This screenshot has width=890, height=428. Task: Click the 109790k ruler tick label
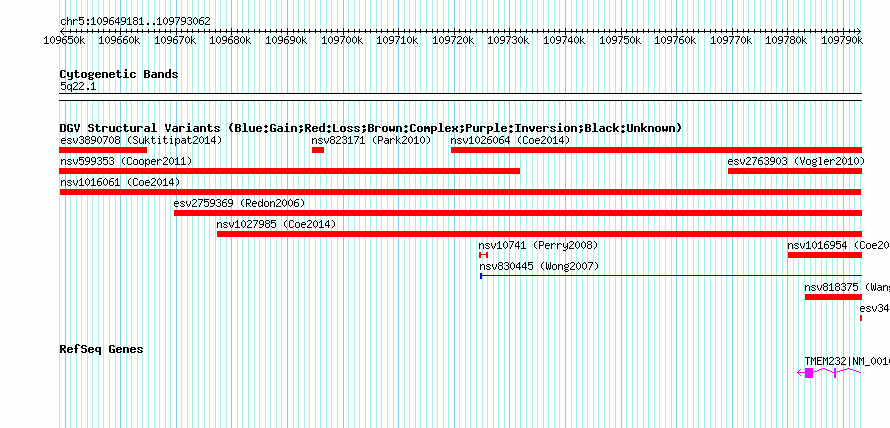click(843, 40)
